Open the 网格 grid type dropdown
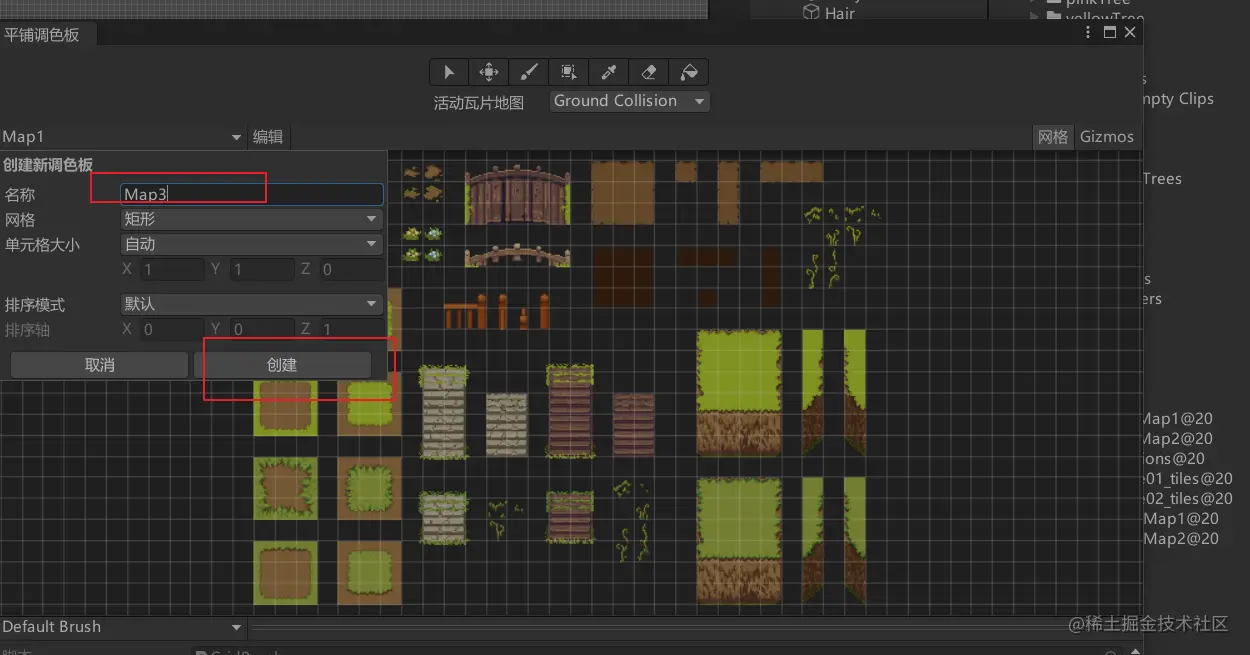The image size is (1250, 655). (252, 219)
